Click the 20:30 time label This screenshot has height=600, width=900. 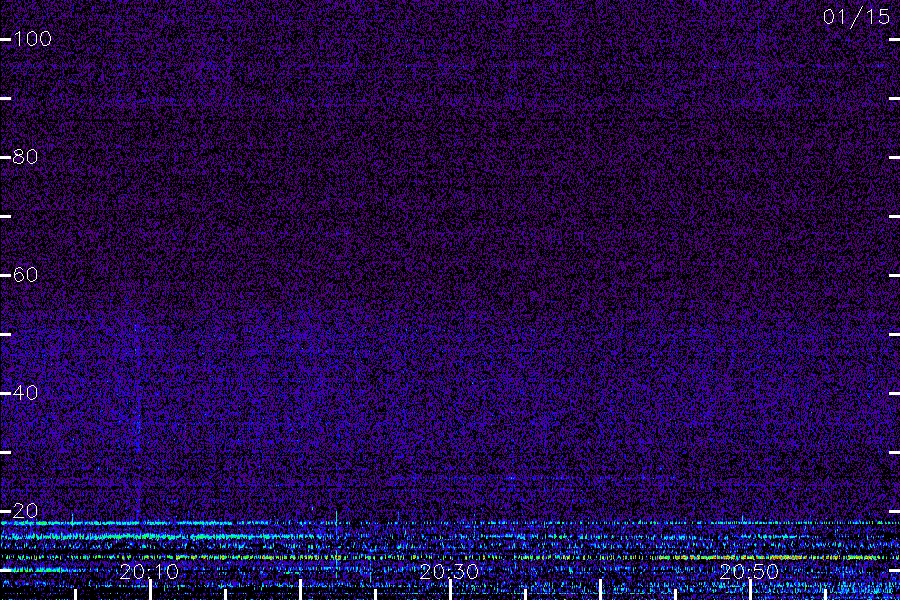tap(449, 572)
